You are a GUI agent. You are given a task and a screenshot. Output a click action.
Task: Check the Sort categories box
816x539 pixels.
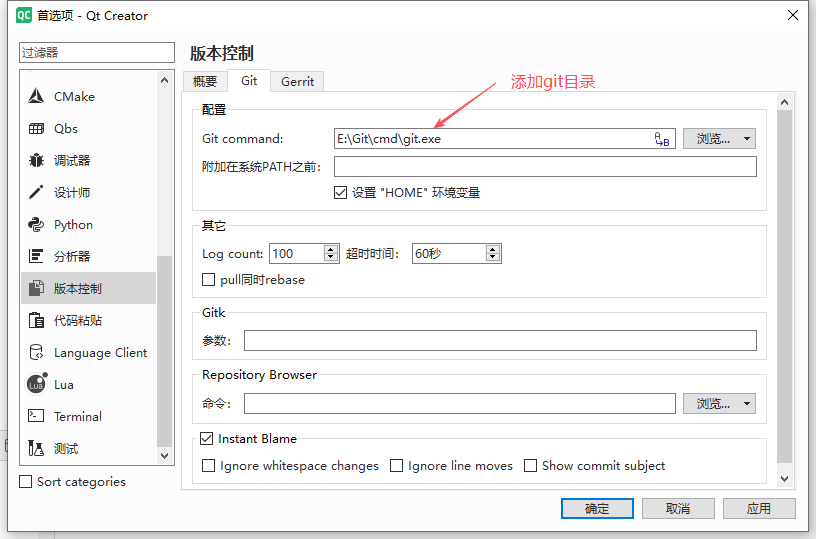[x=26, y=482]
